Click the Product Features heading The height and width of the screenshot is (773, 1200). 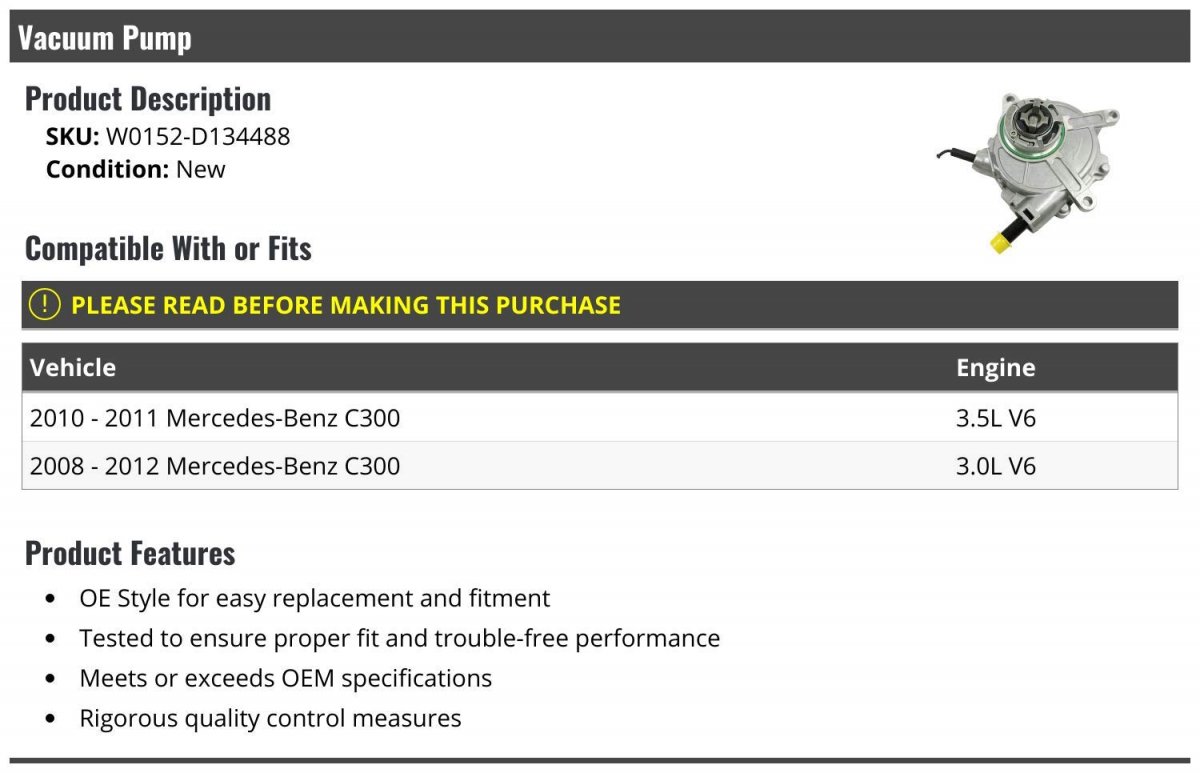coord(130,553)
